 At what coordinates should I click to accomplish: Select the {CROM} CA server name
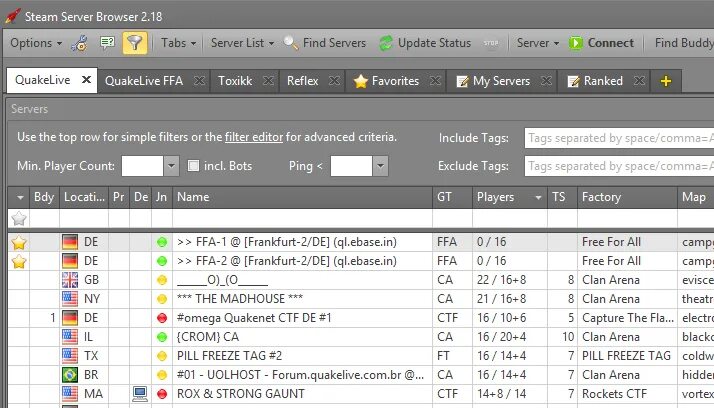click(x=208, y=337)
